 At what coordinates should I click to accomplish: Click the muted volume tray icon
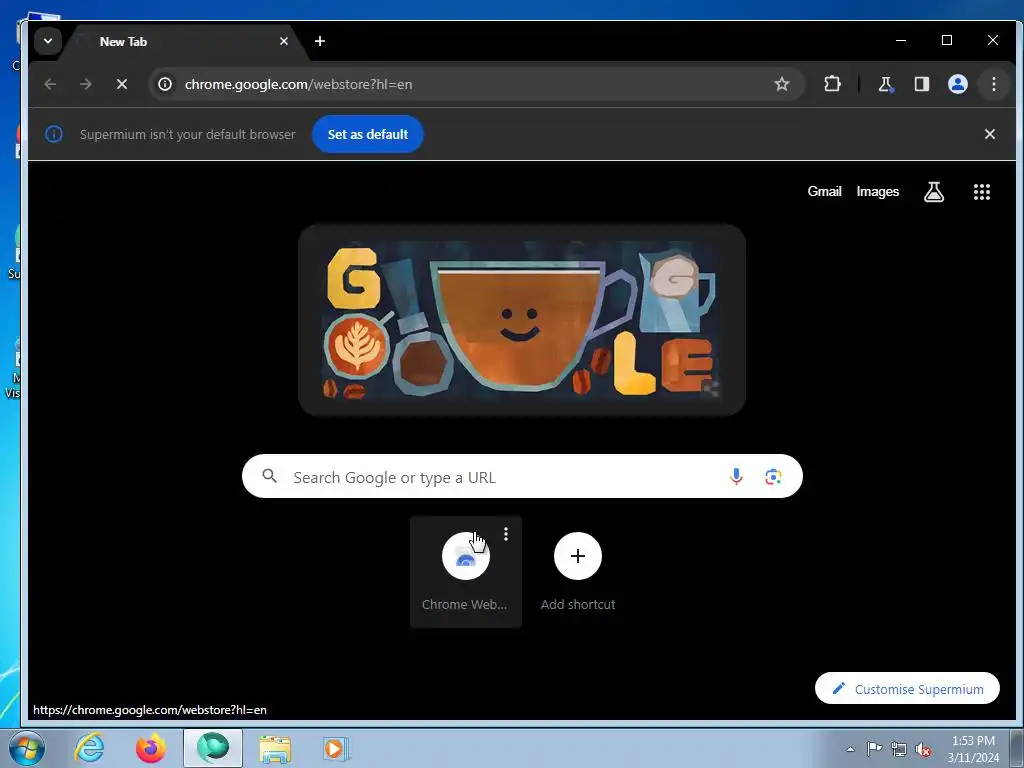923,749
